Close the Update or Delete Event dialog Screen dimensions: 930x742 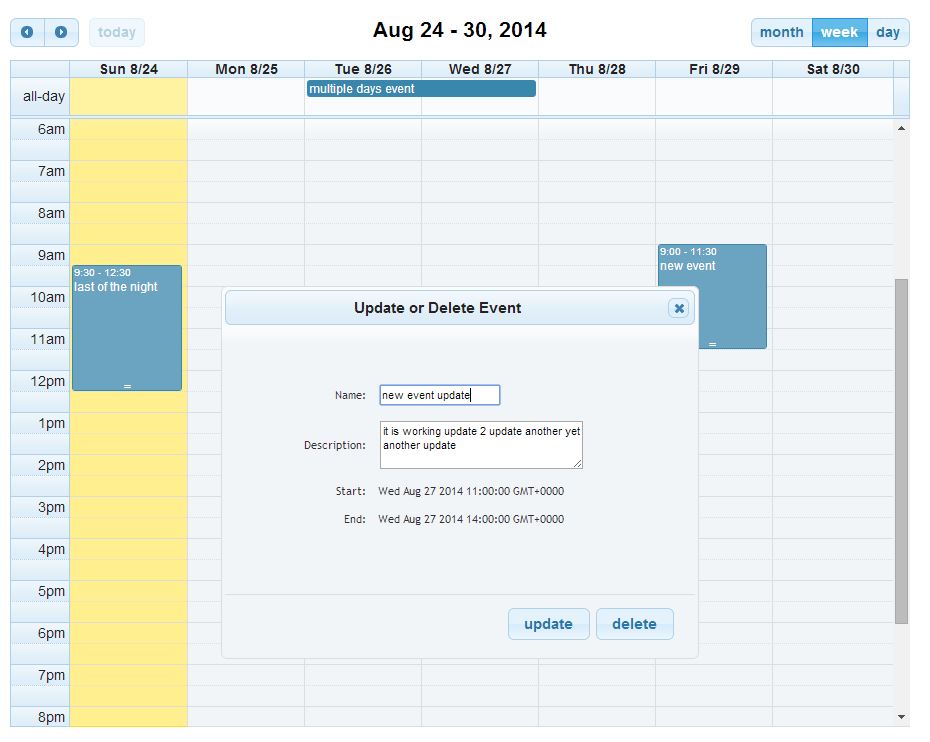[x=679, y=308]
